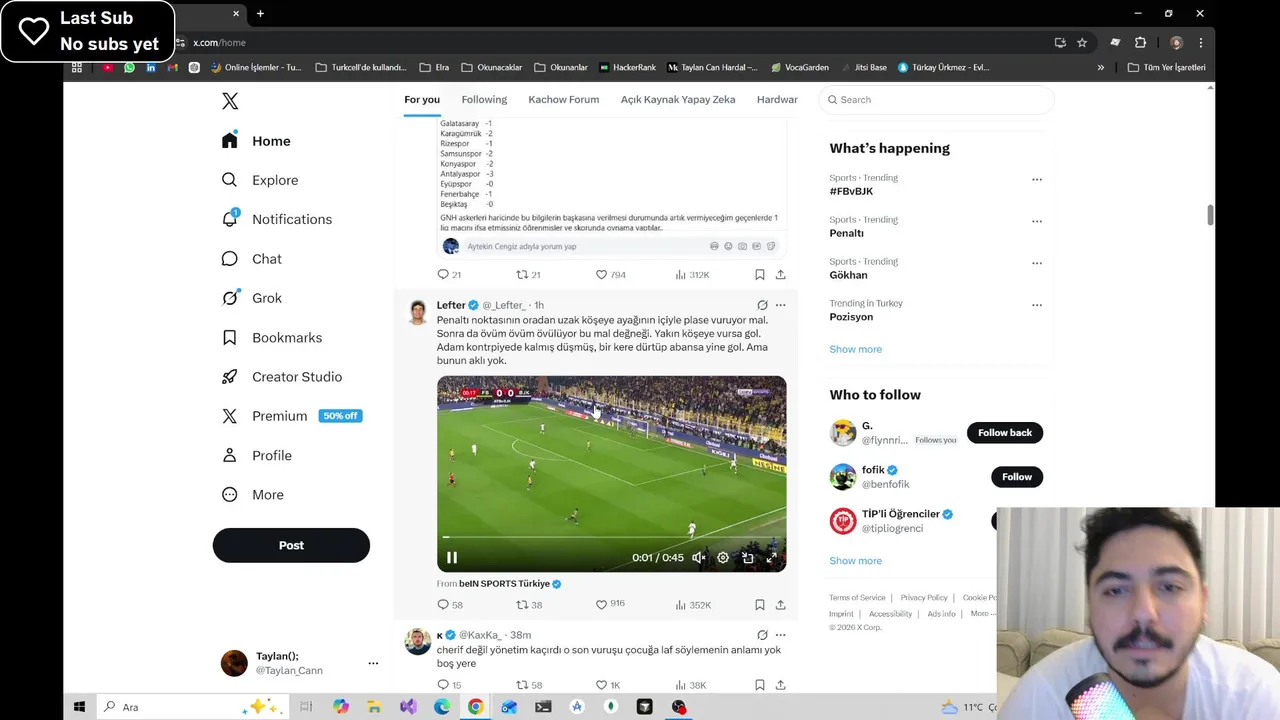Open options for Pozisyon trend
This screenshot has height=720, width=1280.
(x=1037, y=305)
